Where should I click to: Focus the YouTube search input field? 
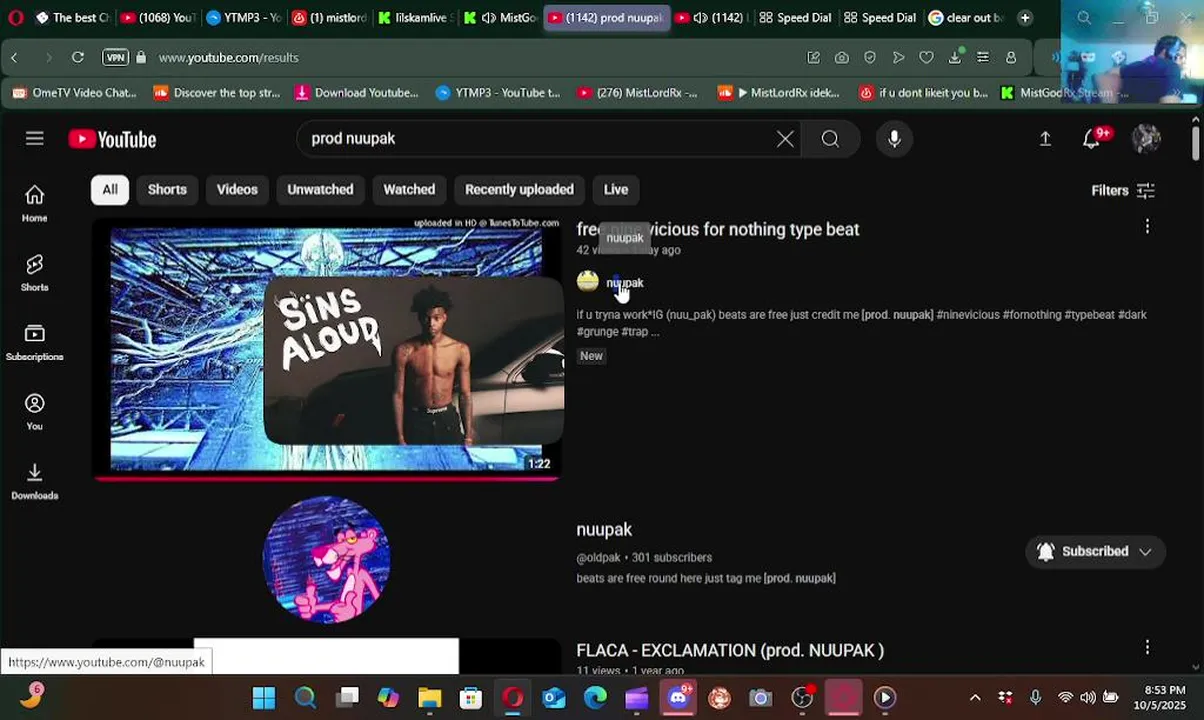(540, 139)
